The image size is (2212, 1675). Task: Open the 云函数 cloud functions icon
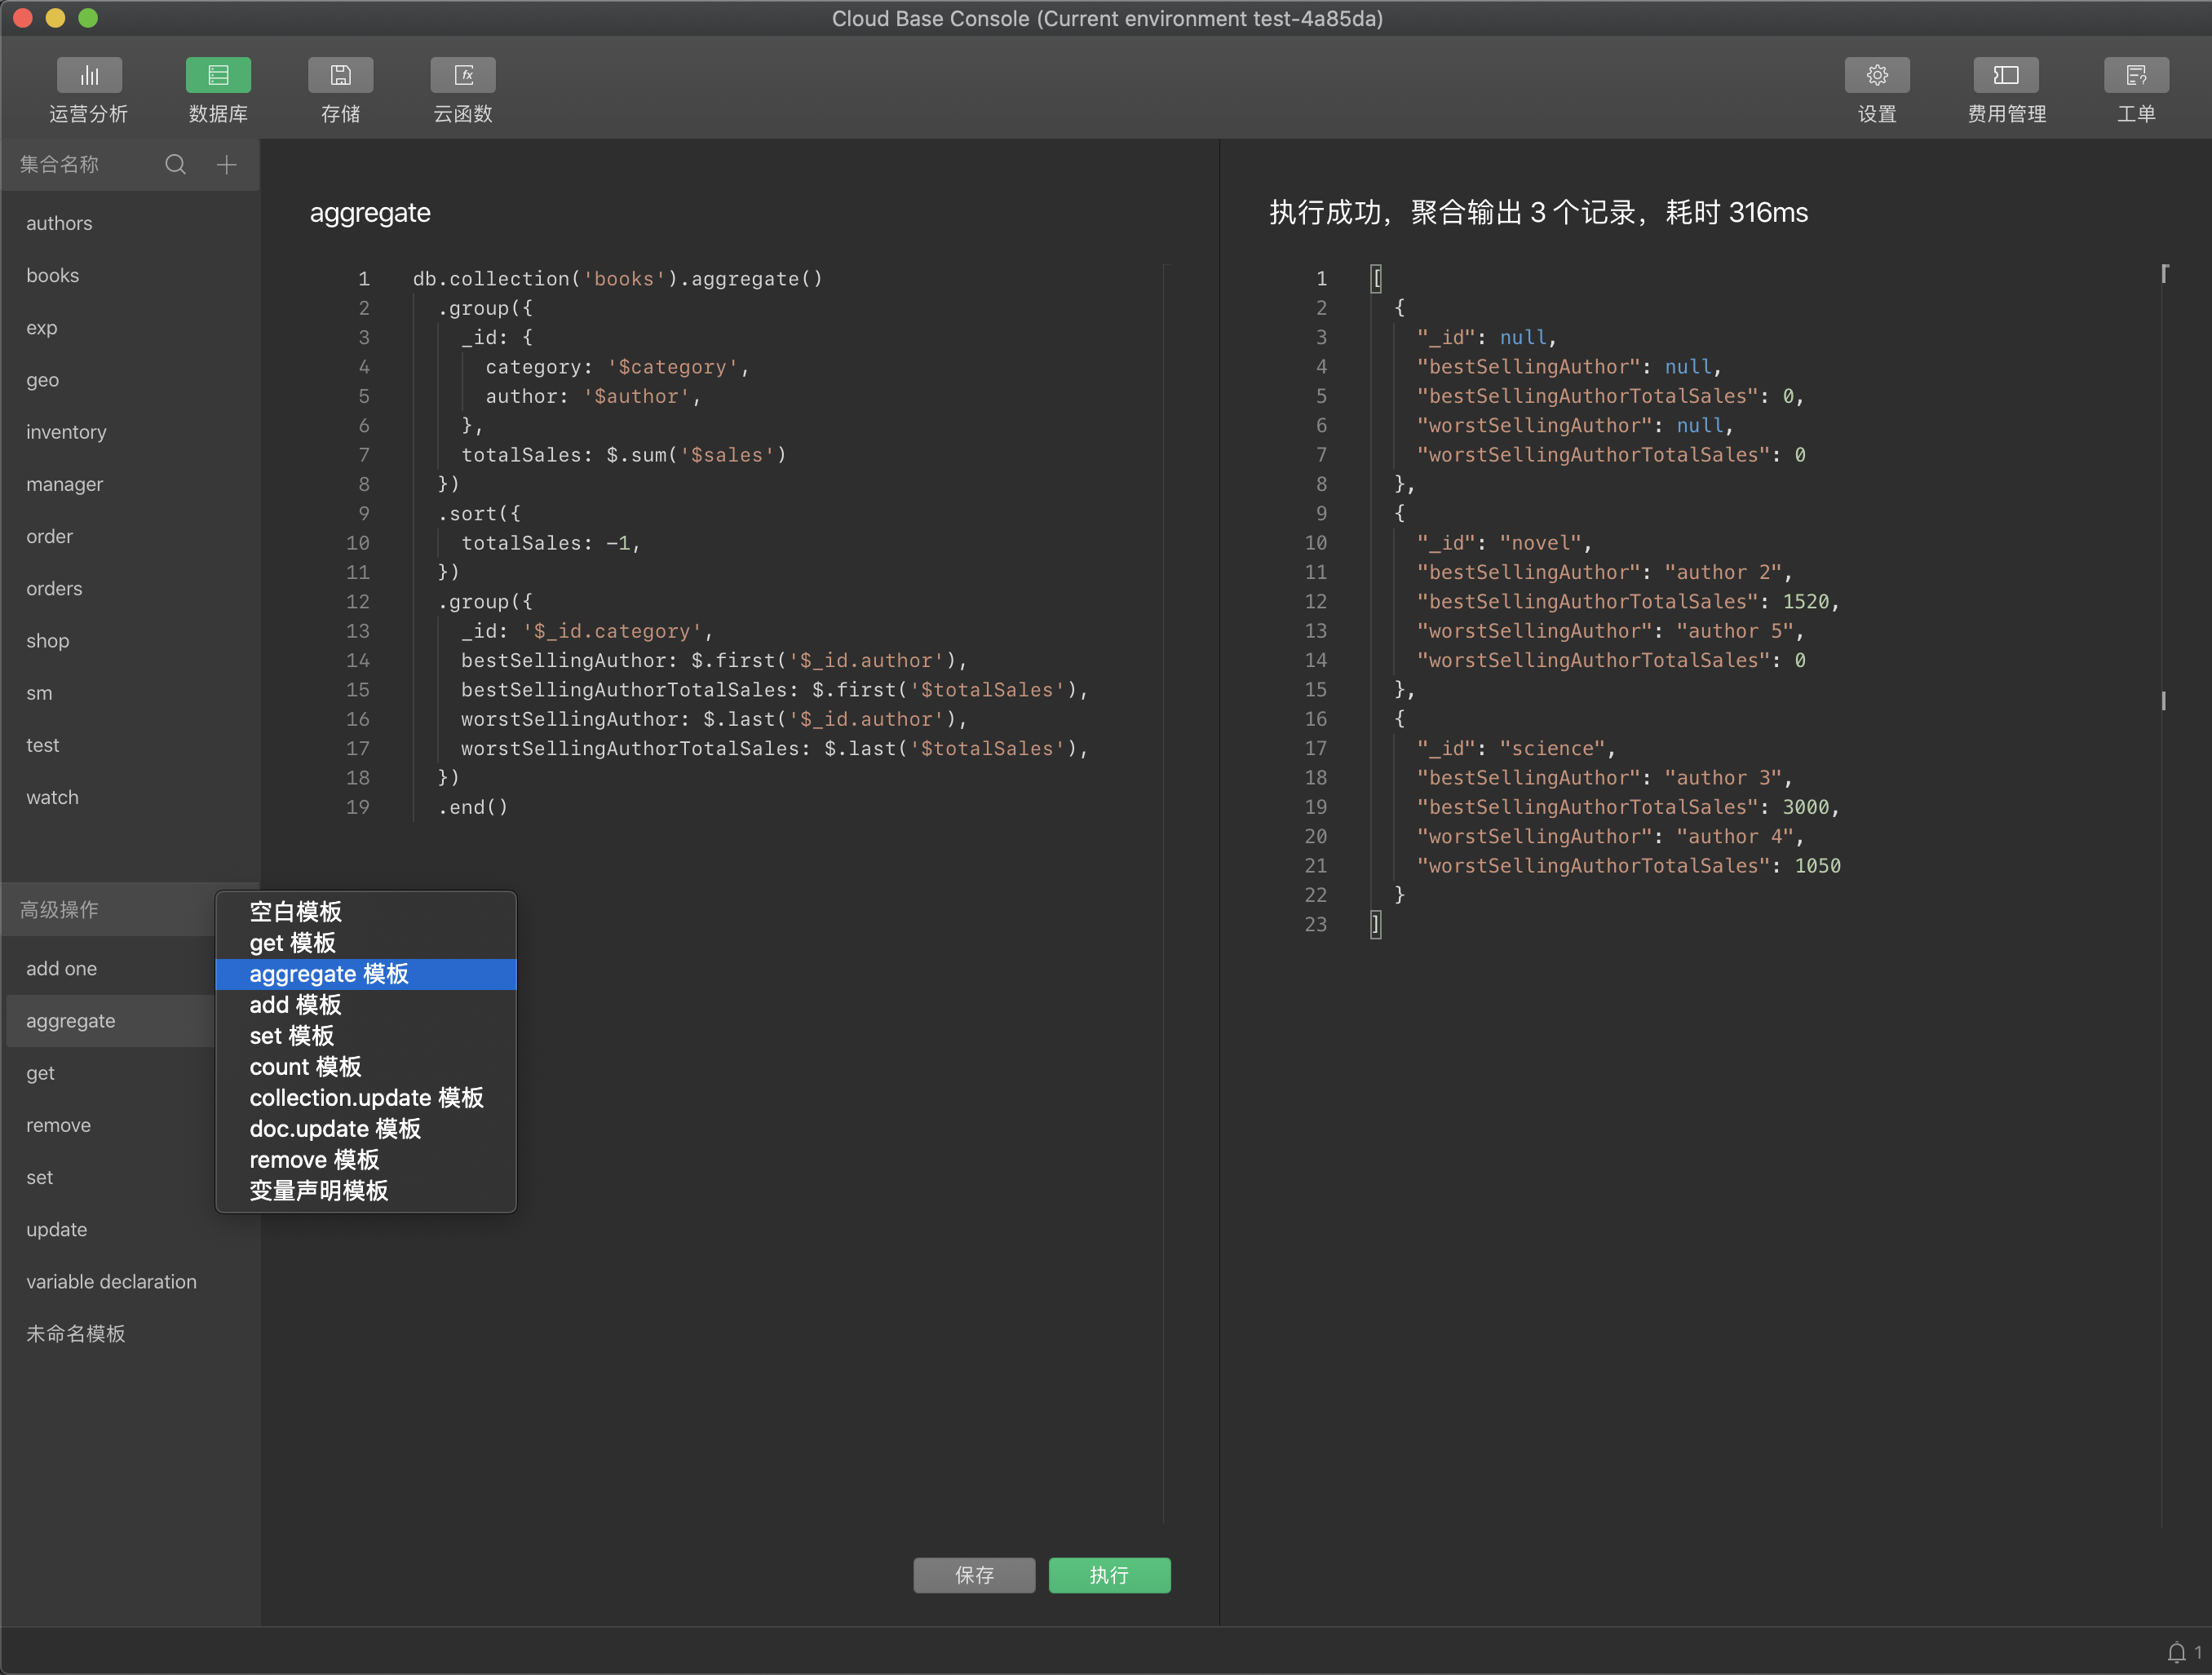click(463, 76)
